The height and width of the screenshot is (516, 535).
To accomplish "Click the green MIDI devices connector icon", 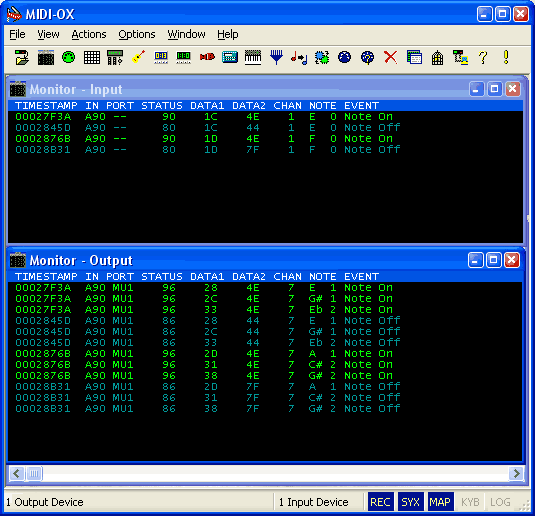I will click(x=69, y=57).
